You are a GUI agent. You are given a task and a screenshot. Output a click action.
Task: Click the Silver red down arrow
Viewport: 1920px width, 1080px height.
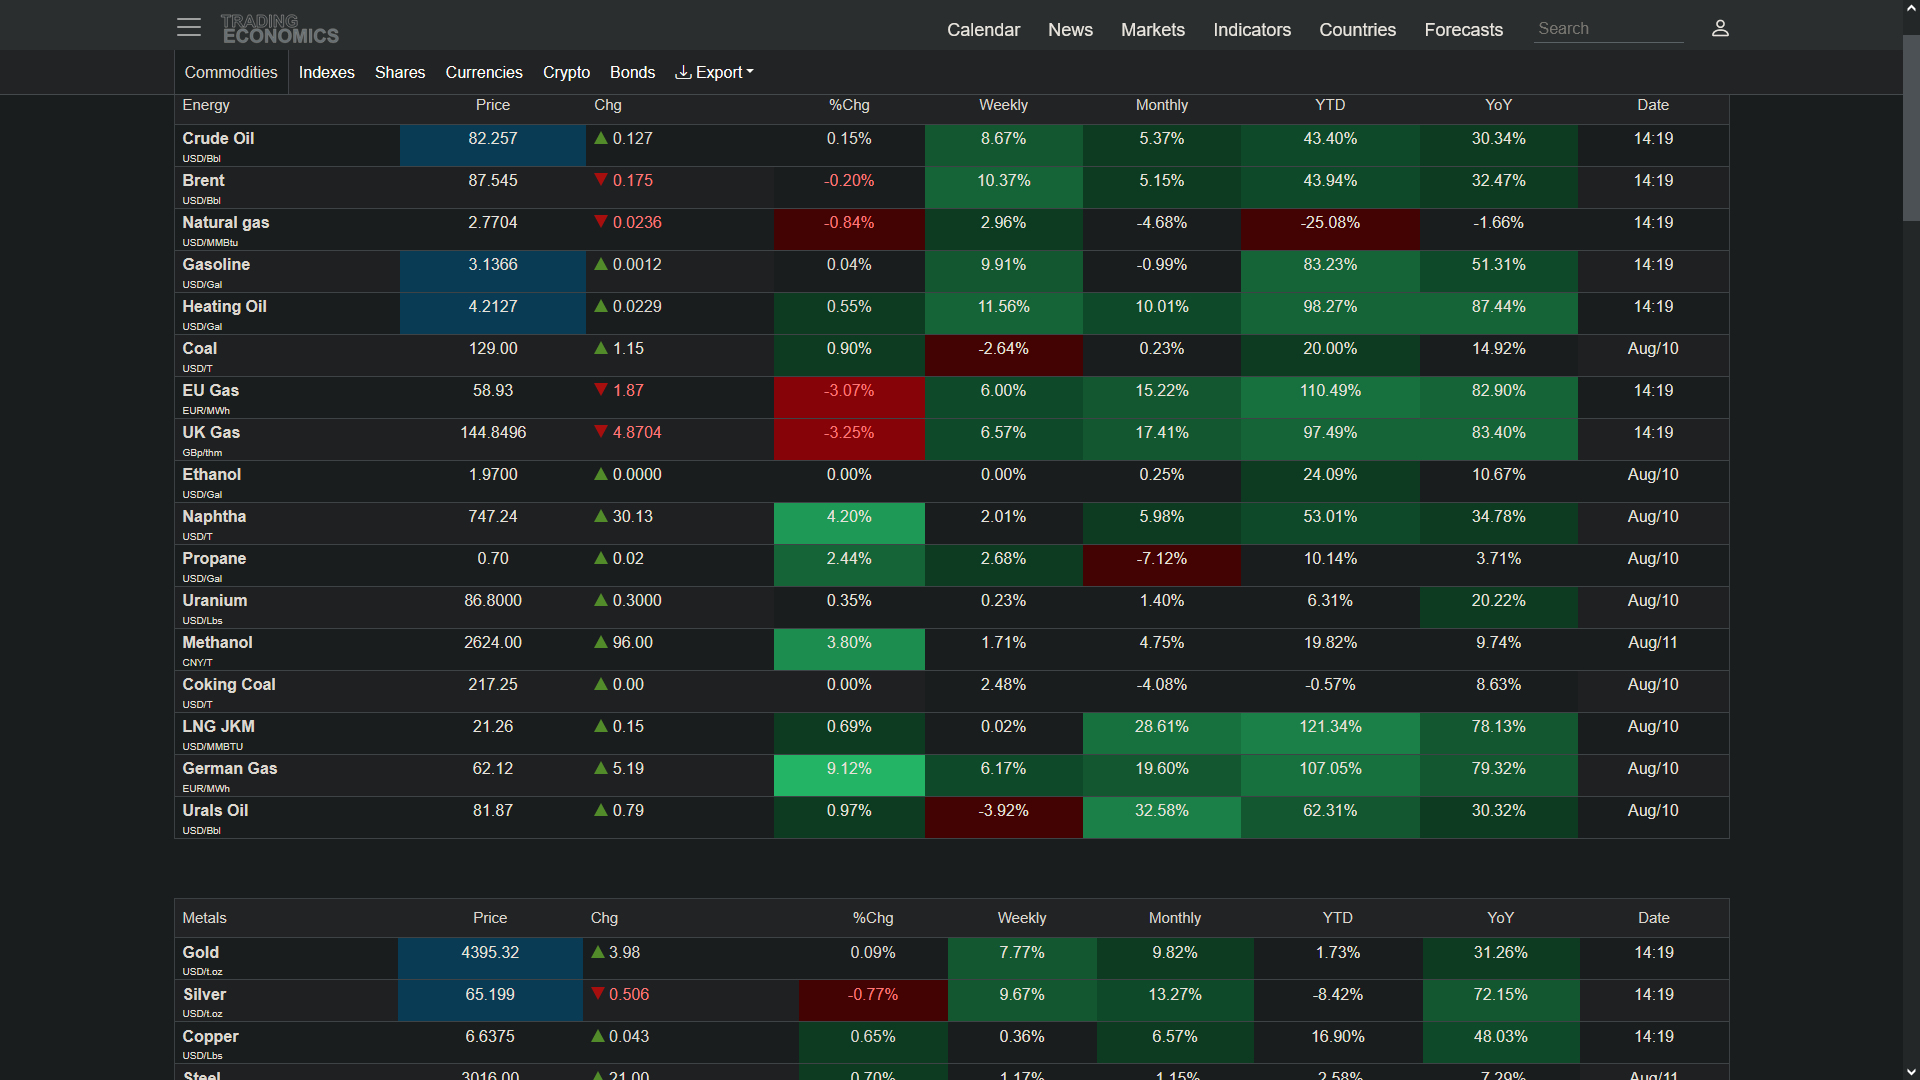[x=598, y=994]
